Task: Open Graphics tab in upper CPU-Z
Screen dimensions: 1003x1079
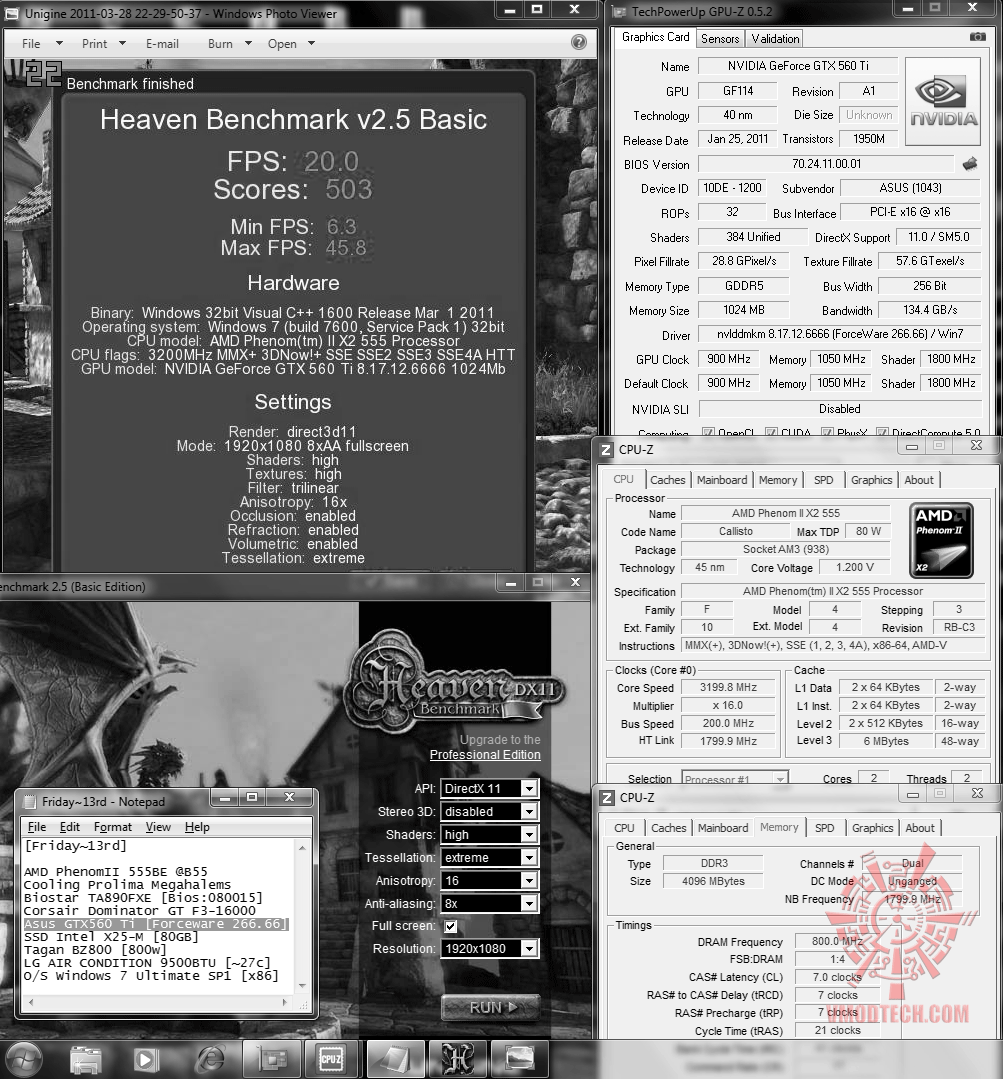Action: 871,480
